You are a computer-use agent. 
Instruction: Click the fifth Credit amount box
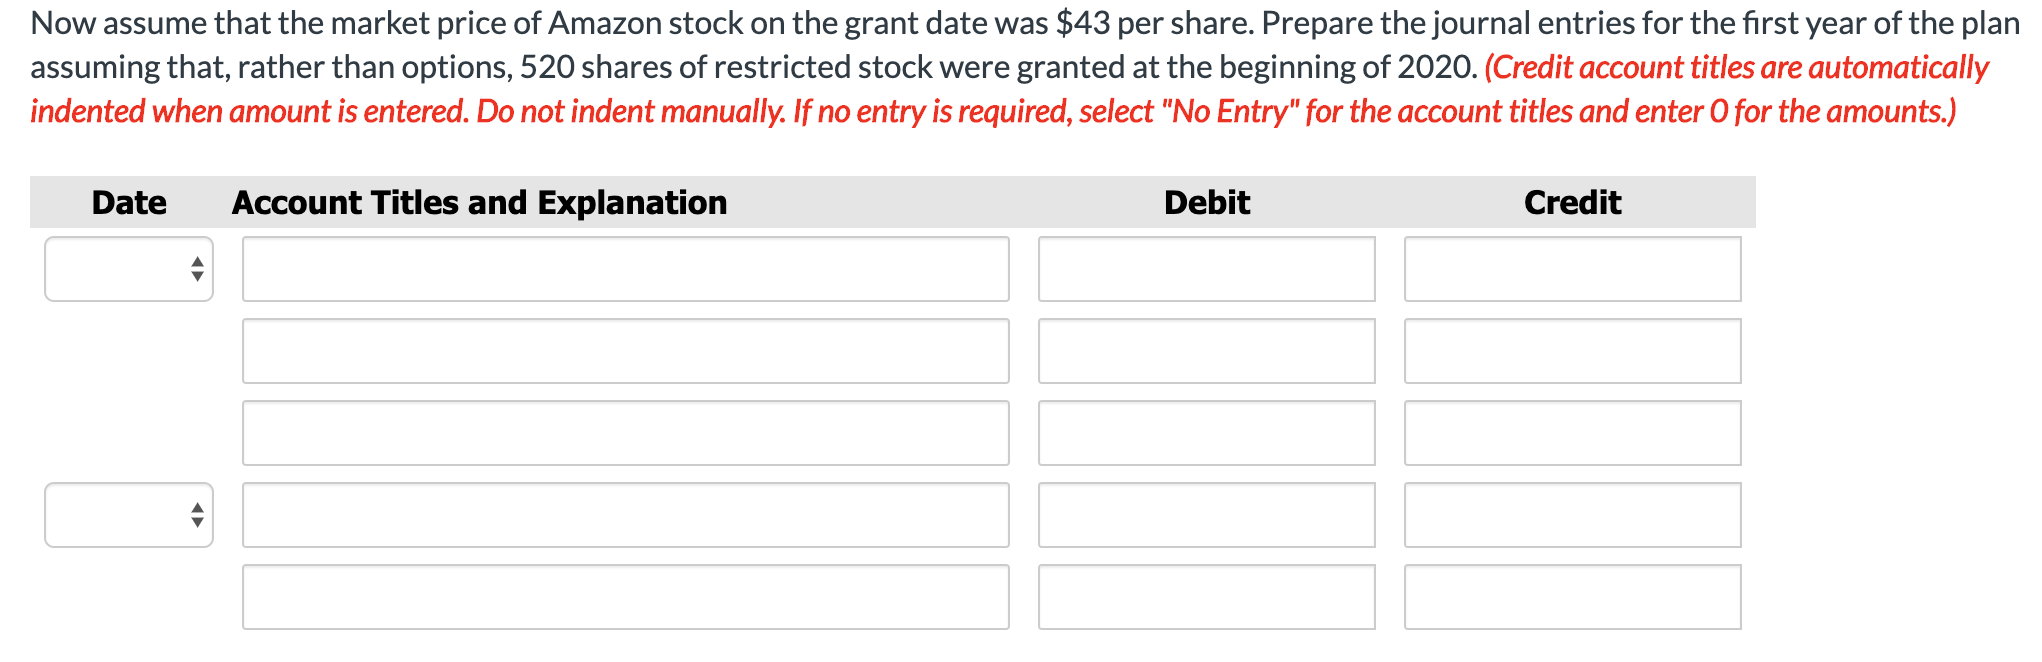pos(1571,596)
